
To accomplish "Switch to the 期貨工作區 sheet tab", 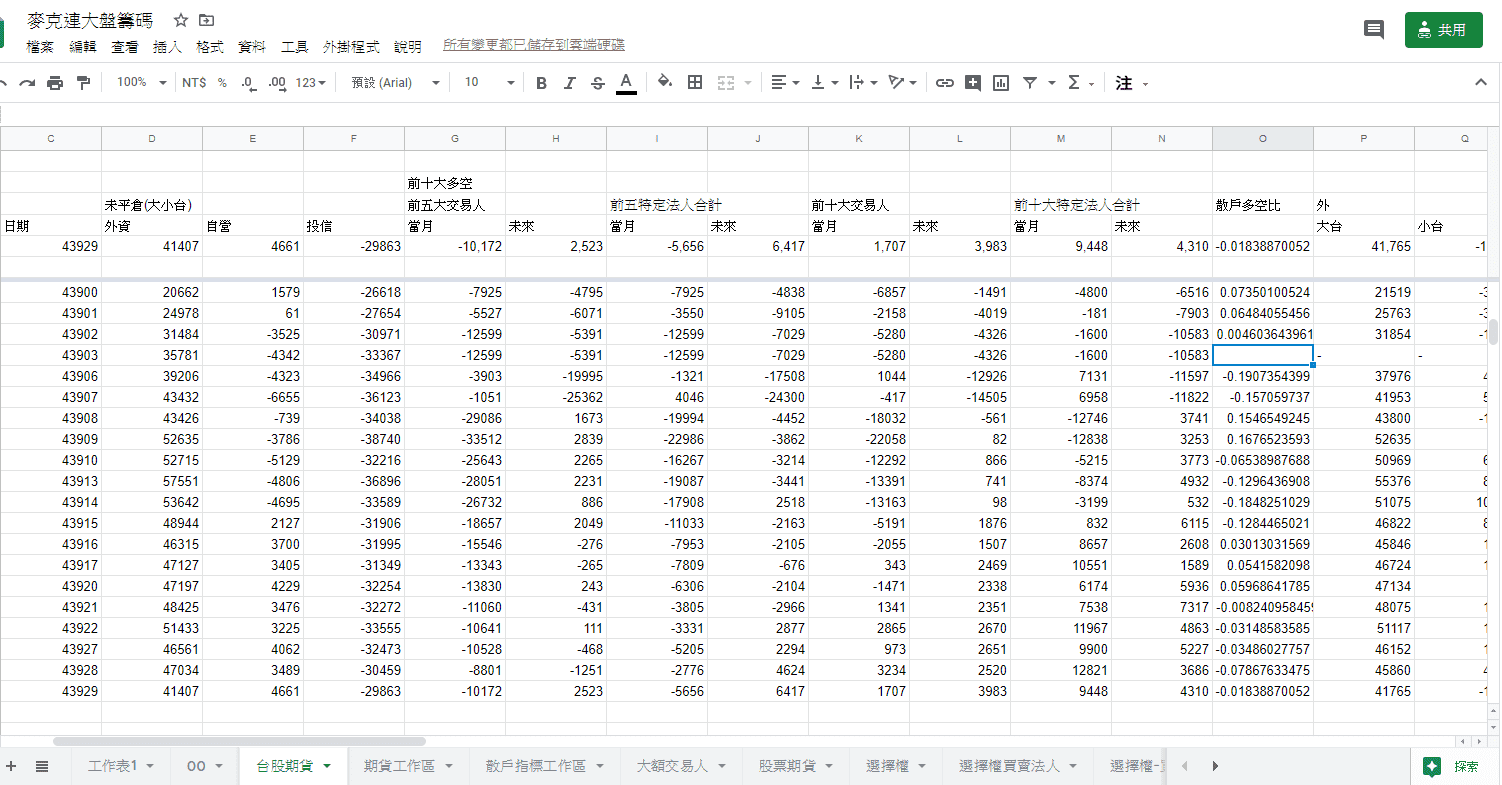I will (407, 766).
